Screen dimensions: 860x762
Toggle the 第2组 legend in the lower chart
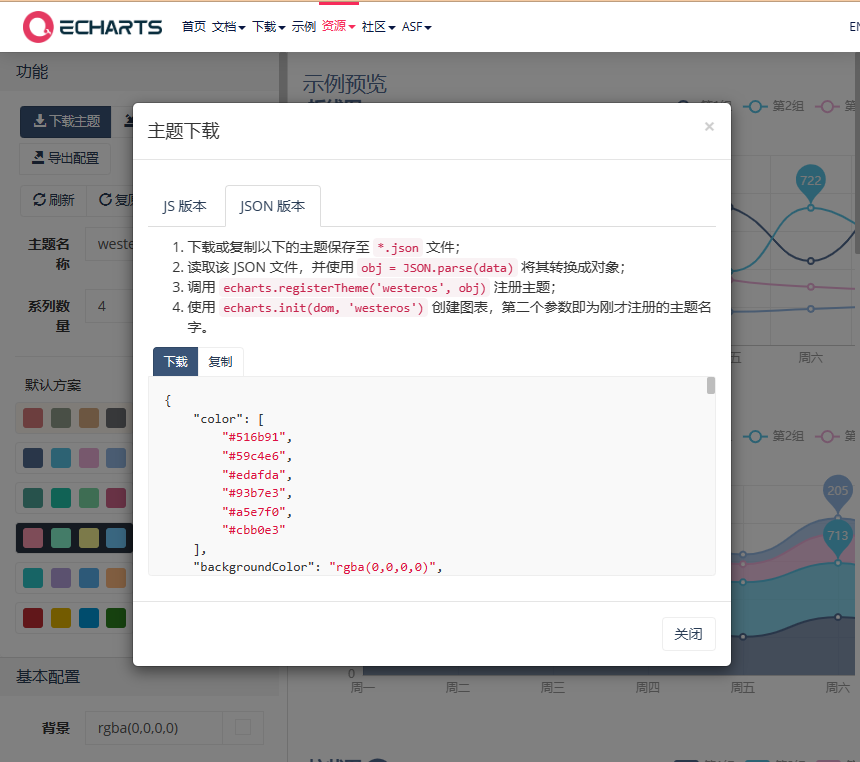(x=773, y=436)
